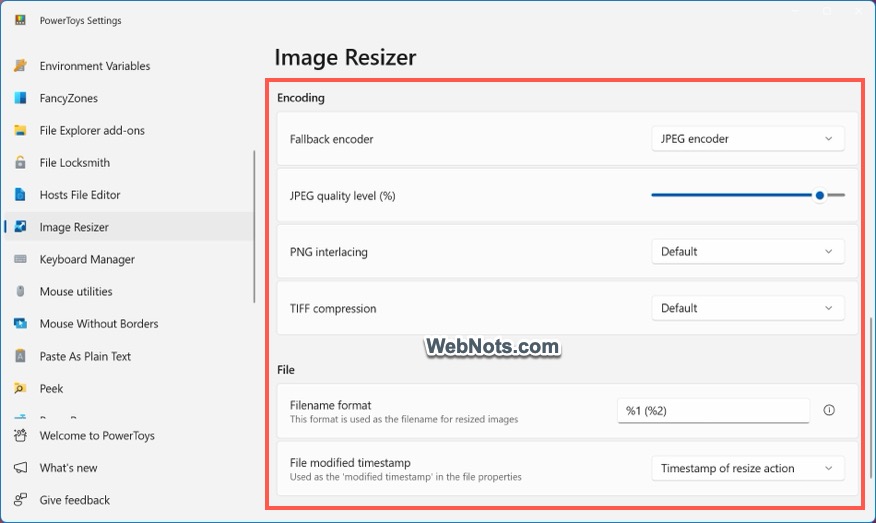Open Paste As Plain Text settings
The image size is (876, 523).
coord(128,355)
